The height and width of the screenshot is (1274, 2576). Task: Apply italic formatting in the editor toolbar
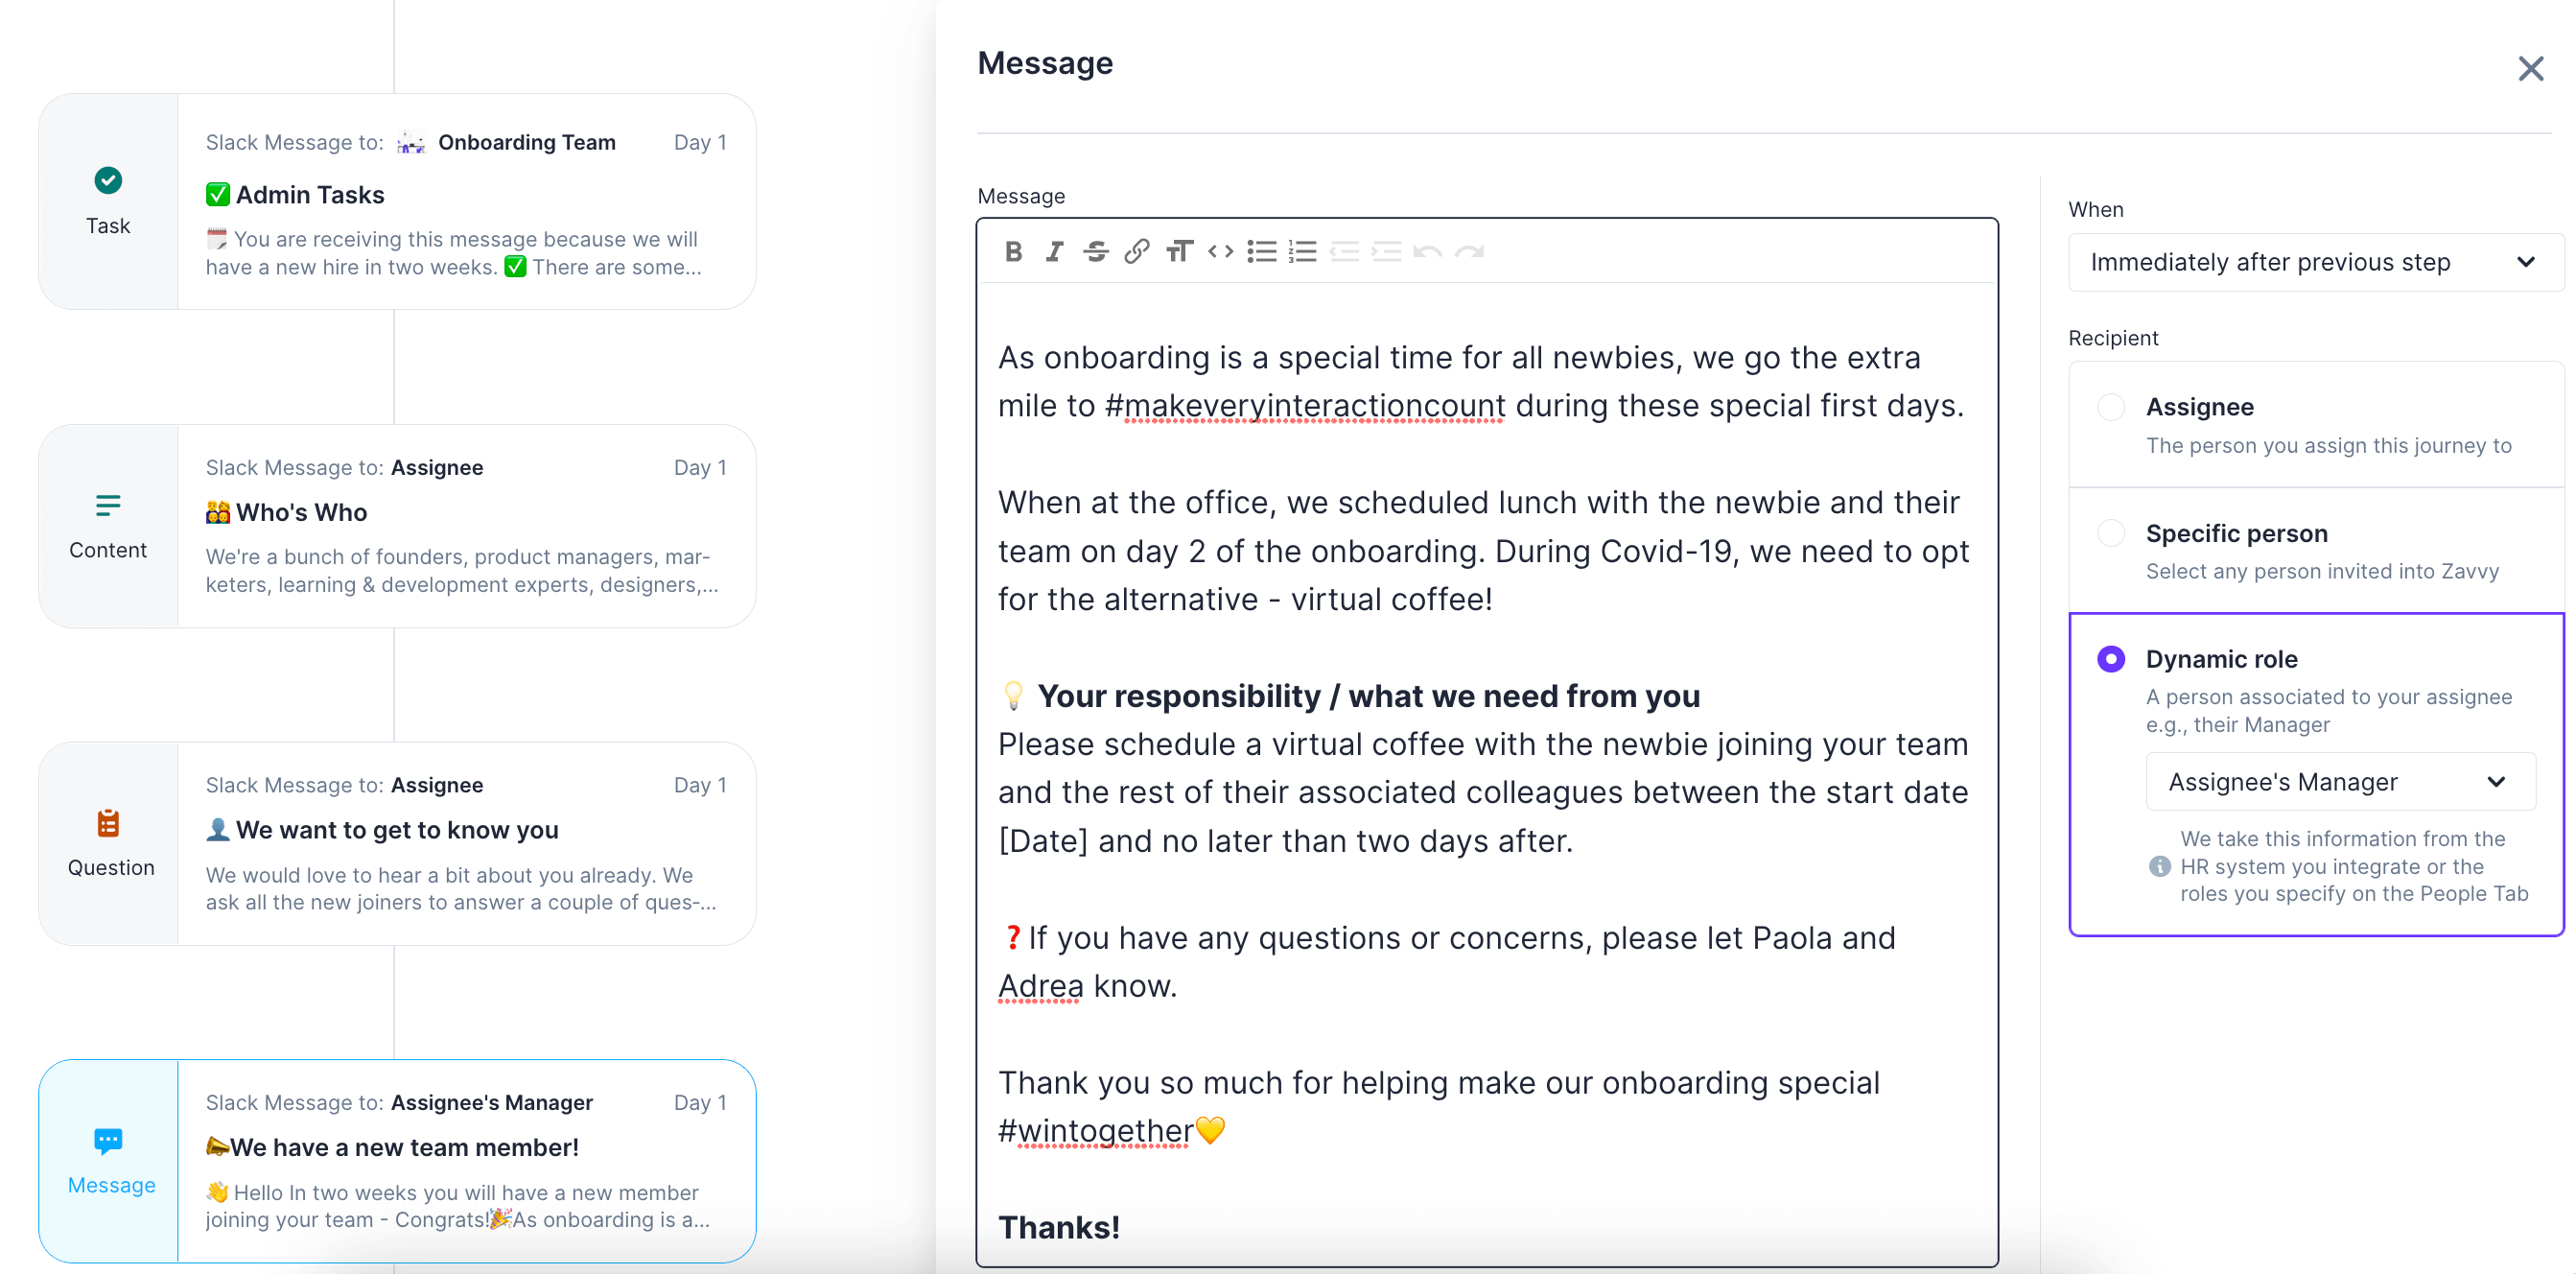pyautogui.click(x=1054, y=252)
